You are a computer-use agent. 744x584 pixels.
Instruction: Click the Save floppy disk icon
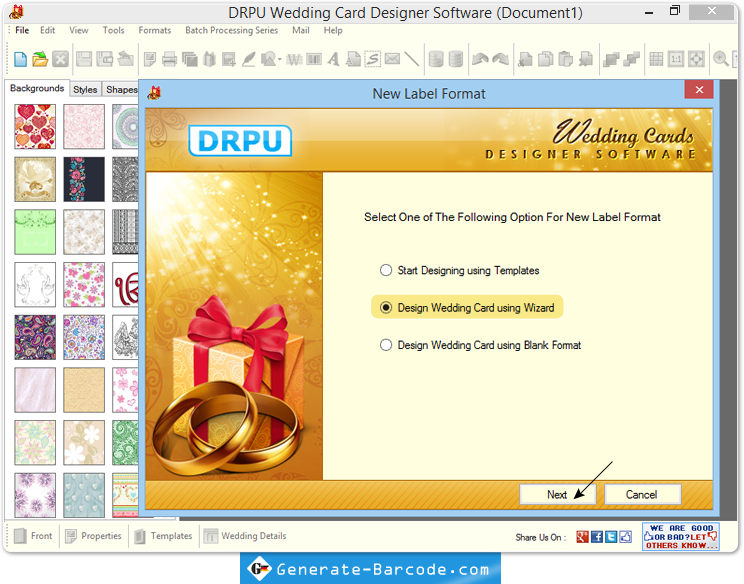coord(84,59)
